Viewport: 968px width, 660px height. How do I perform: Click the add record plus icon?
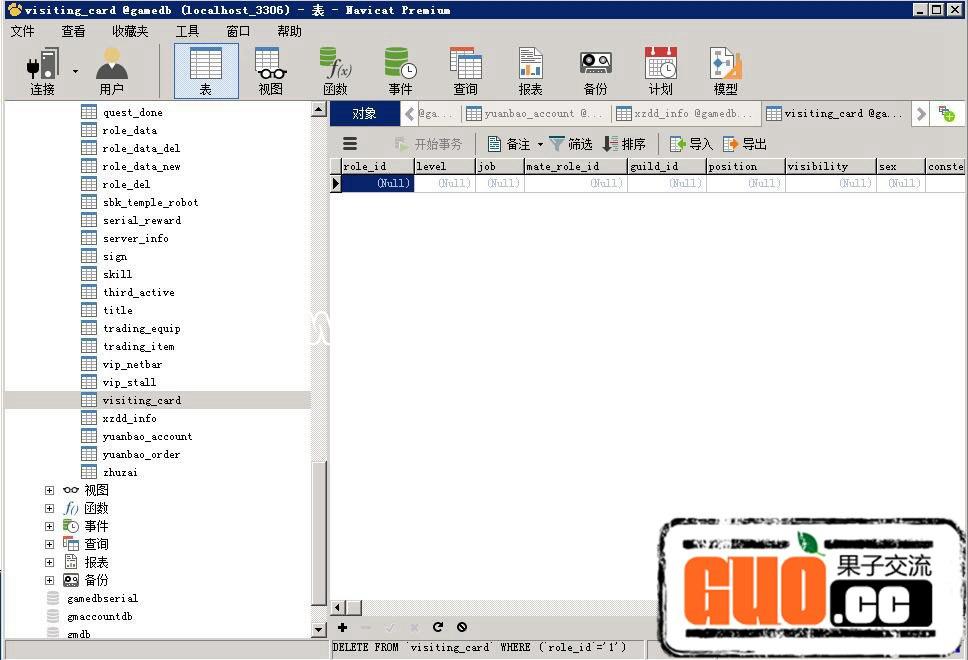pos(342,627)
